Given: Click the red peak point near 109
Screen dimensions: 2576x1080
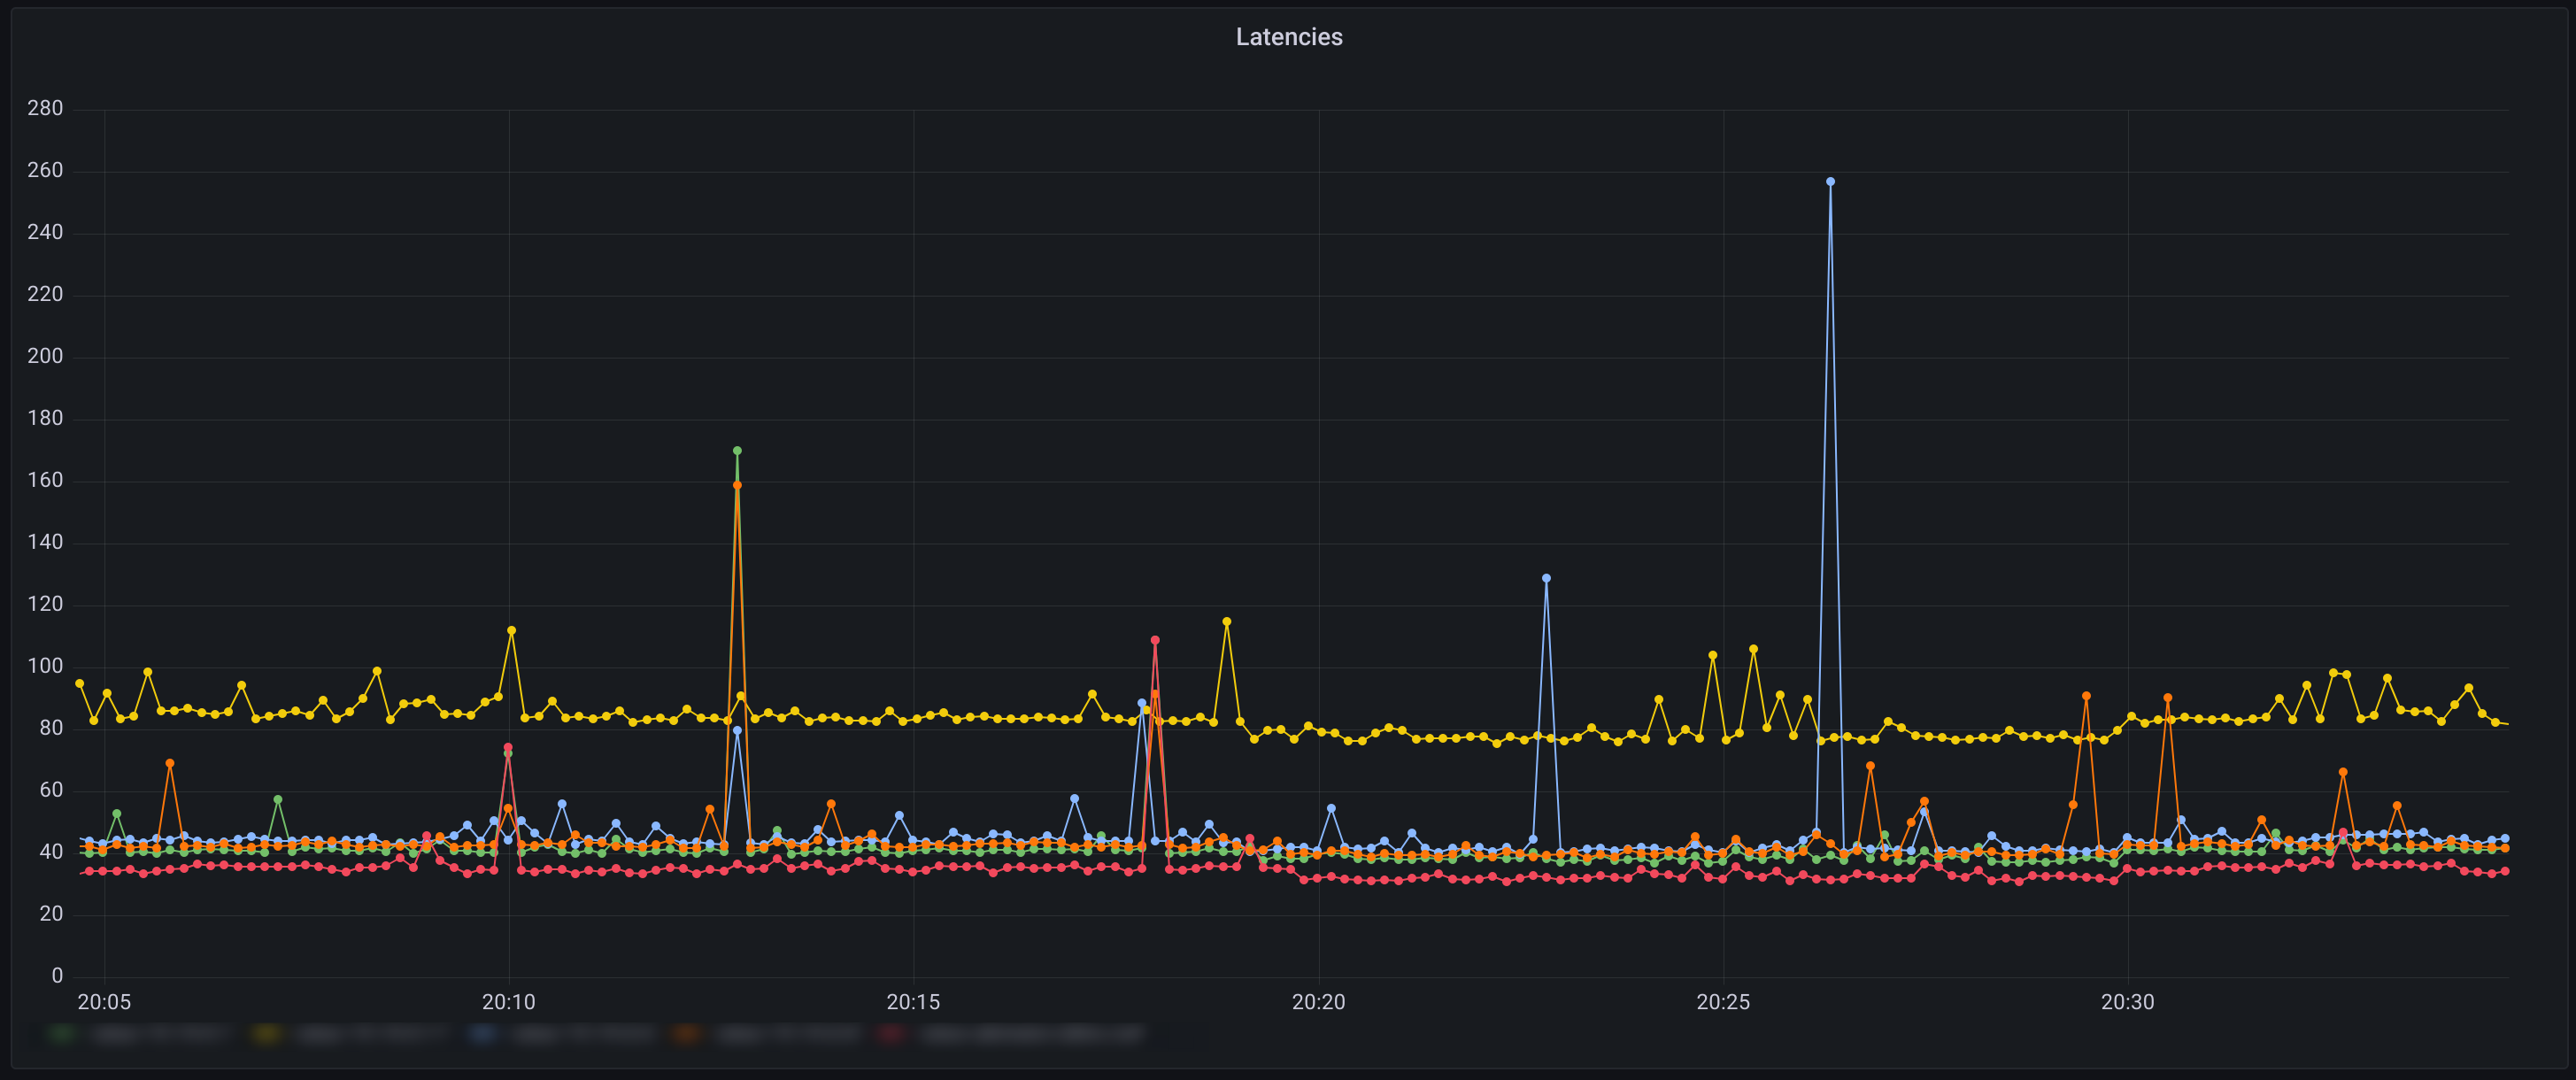Looking at the screenshot, I should click(x=1155, y=640).
